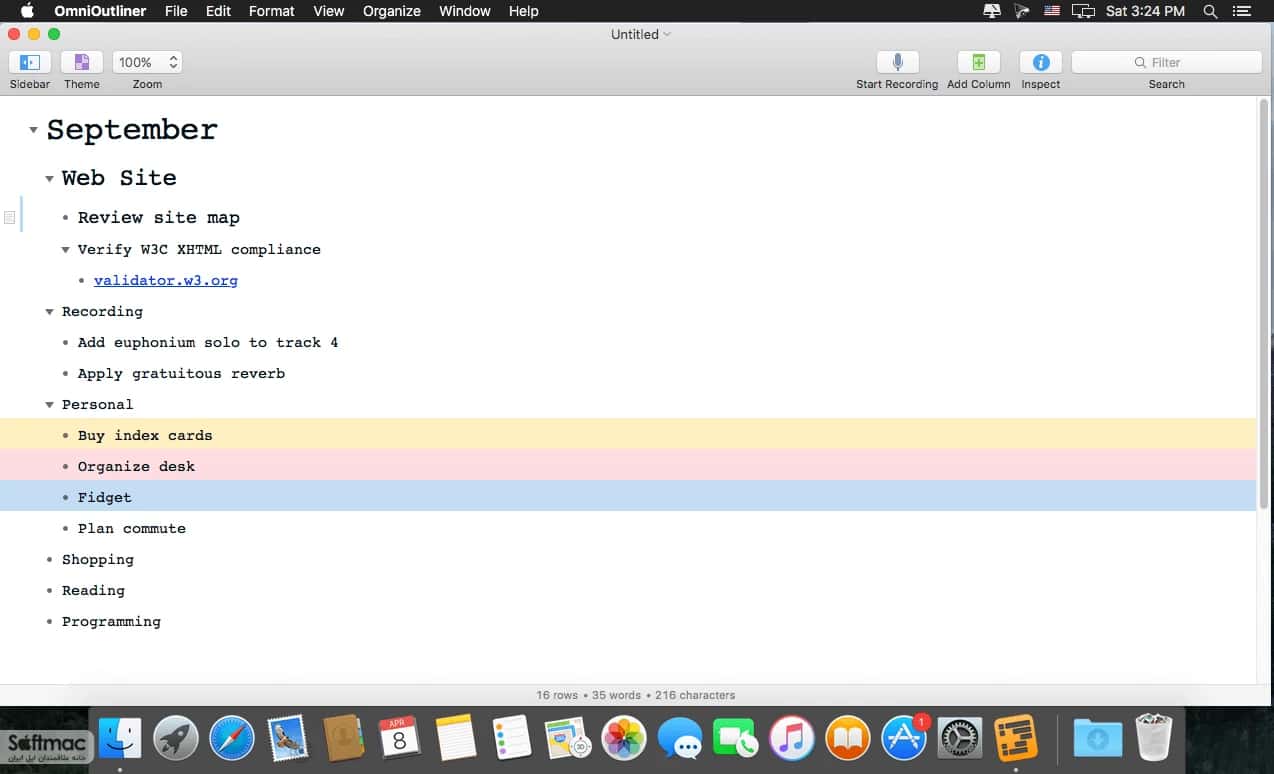The image size is (1274, 774).
Task: Open the Inspect panel
Action: pos(1040,62)
